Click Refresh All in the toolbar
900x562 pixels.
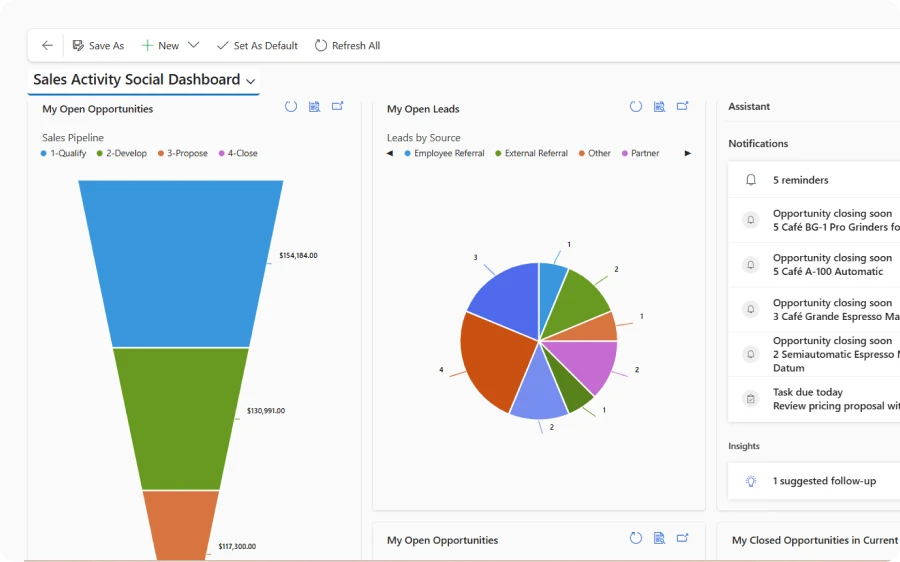347,45
